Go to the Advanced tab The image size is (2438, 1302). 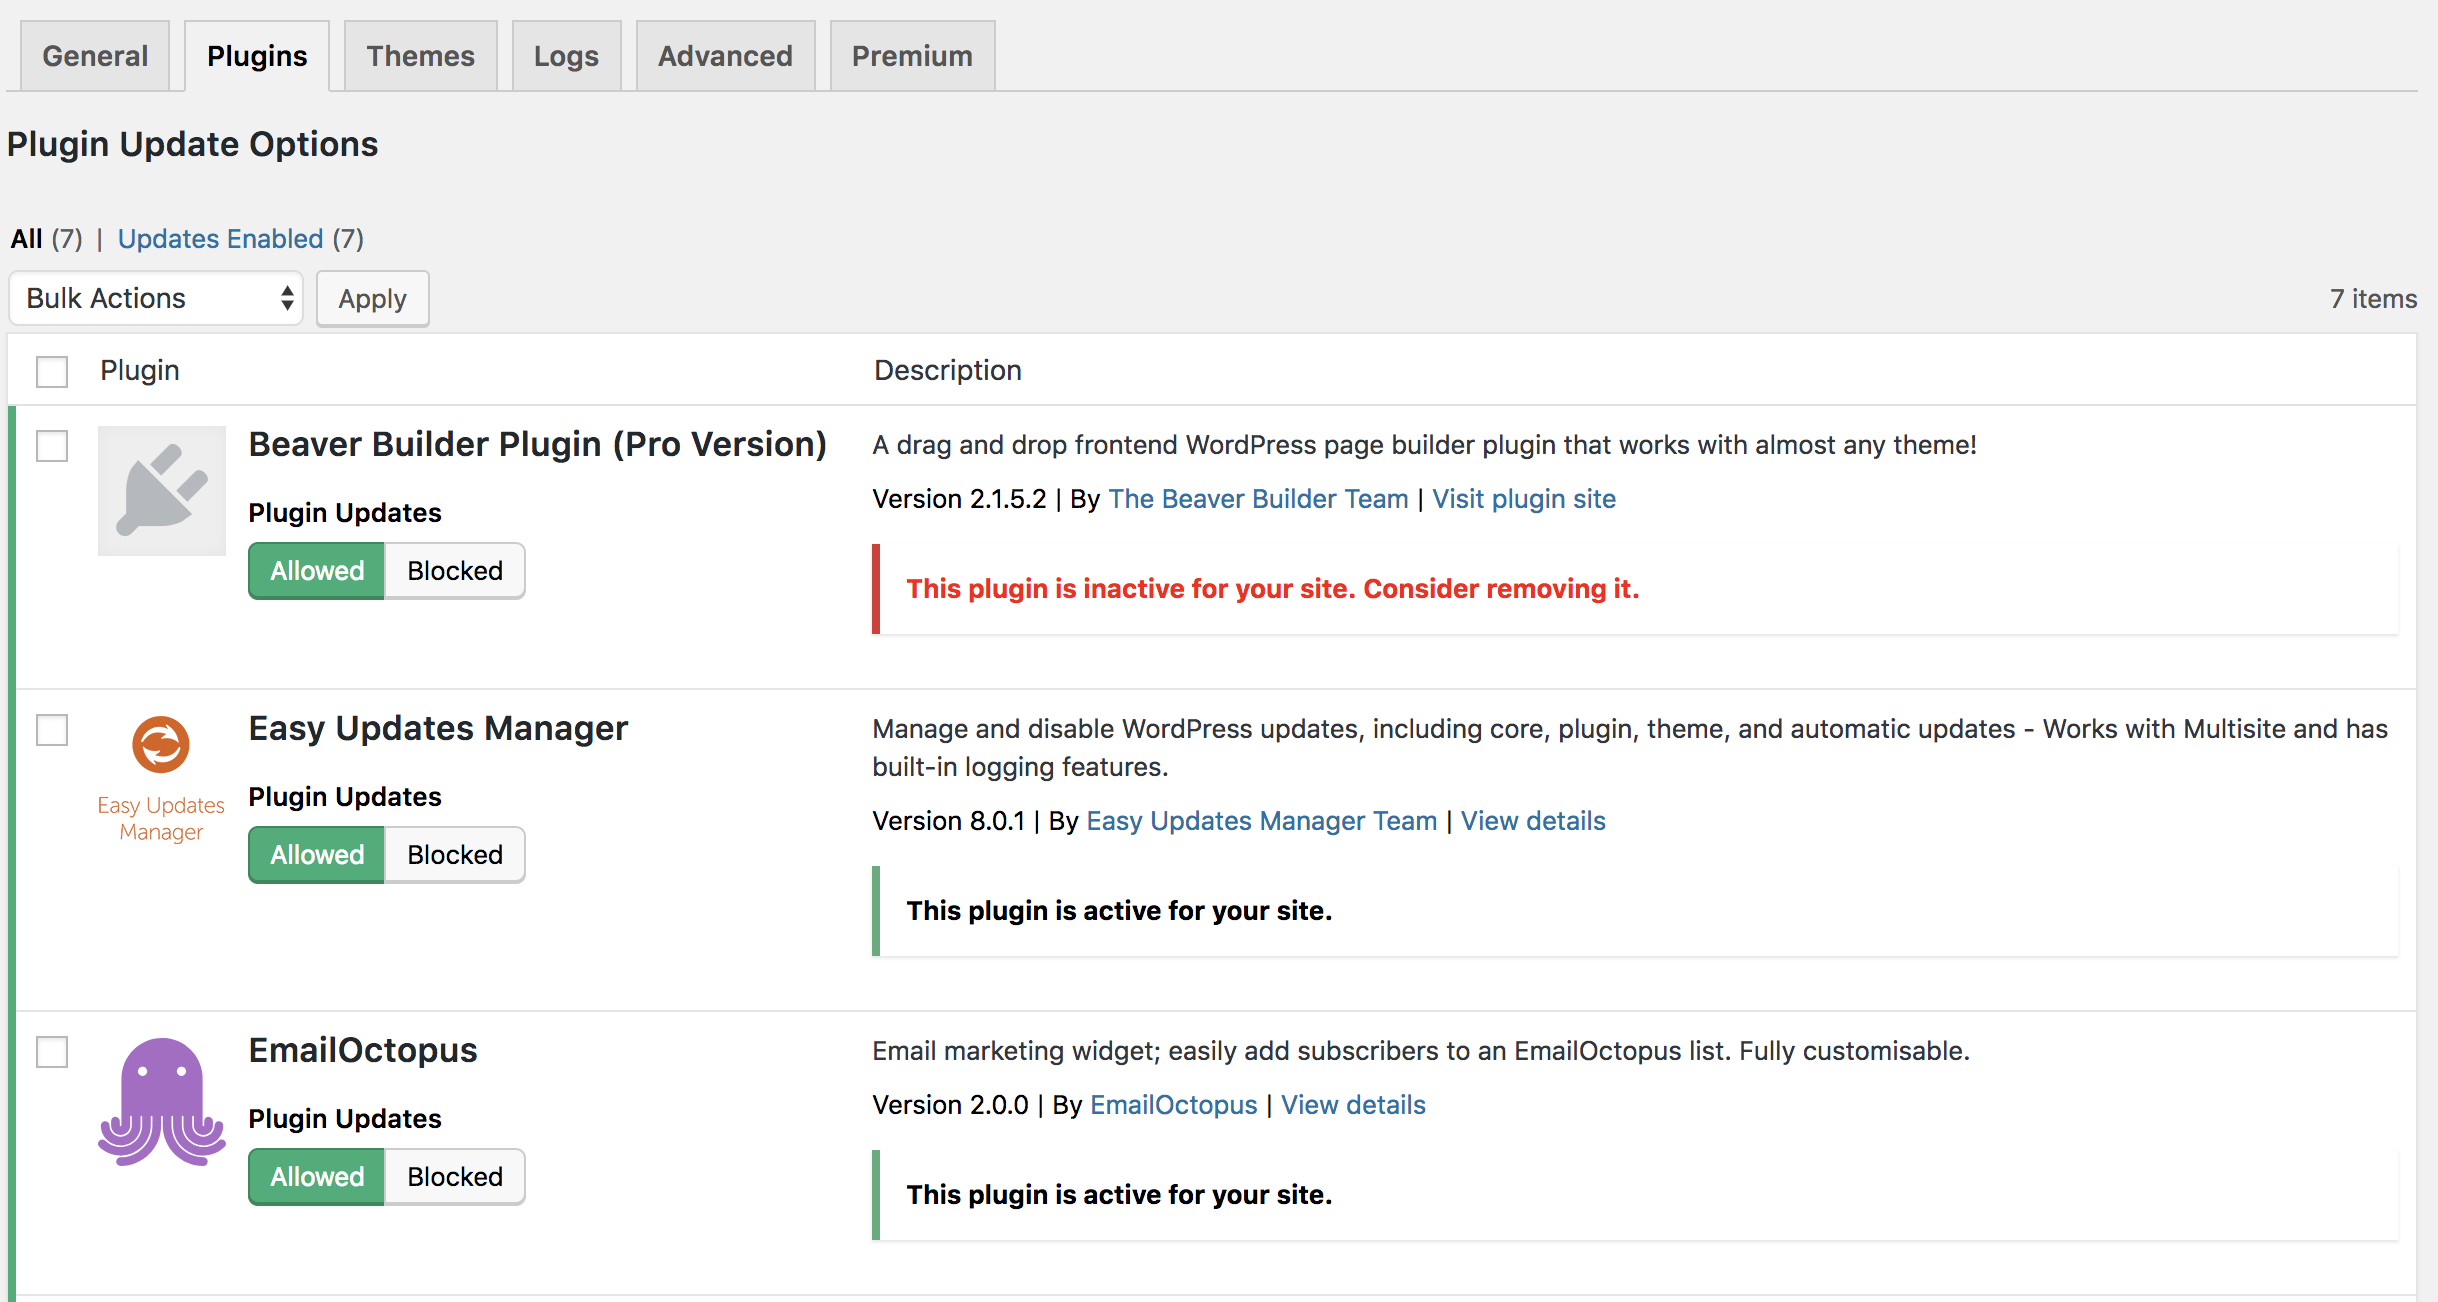(725, 56)
